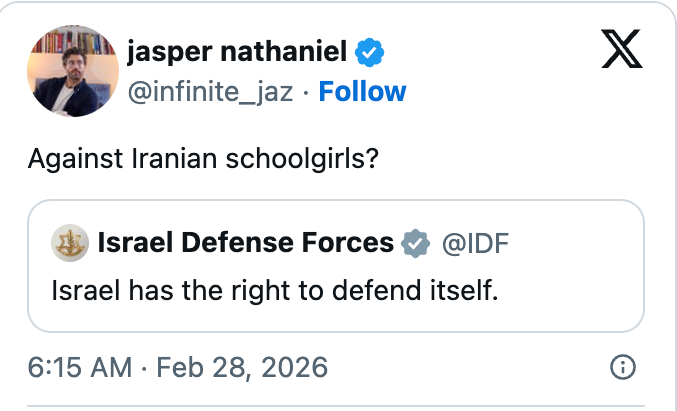Click the tweet text 'Against Iranian schoolgirls?'

[x=202, y=160]
